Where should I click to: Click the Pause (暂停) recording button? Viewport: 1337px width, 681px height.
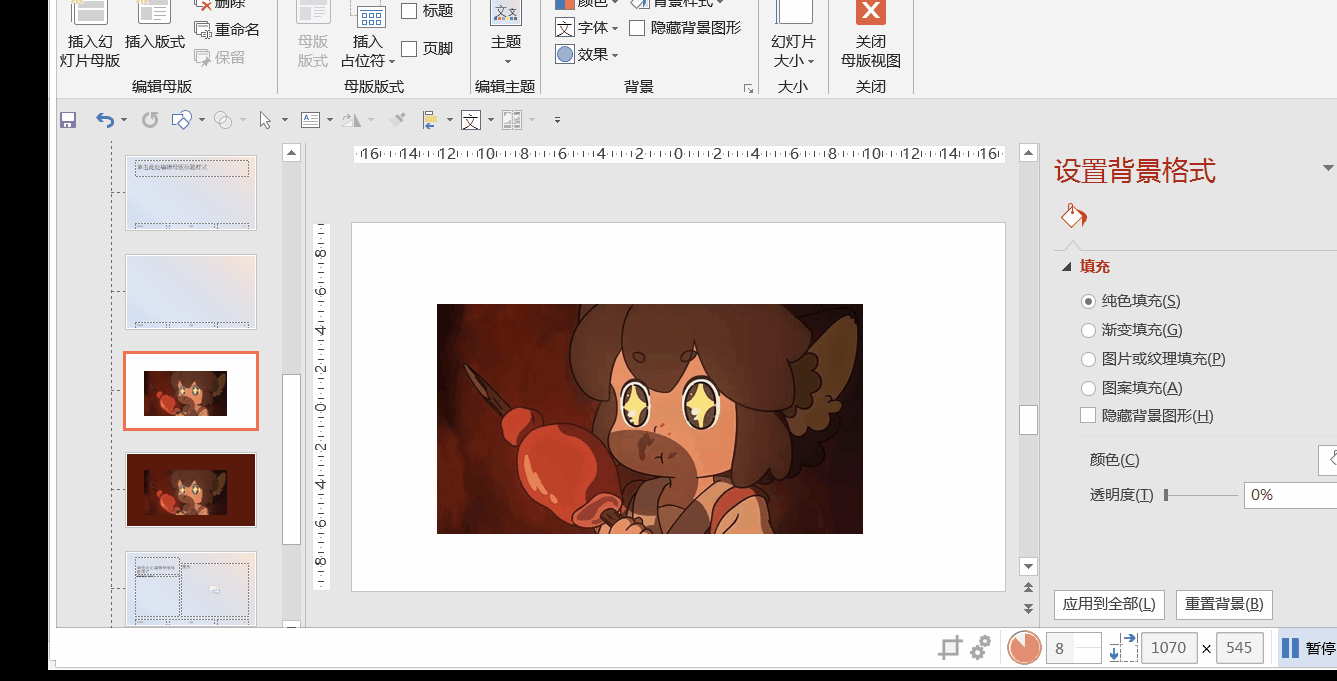coord(1308,648)
